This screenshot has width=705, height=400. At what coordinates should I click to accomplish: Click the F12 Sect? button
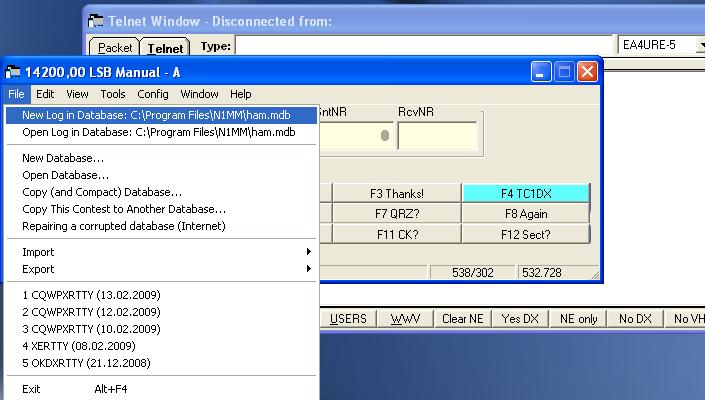526,235
